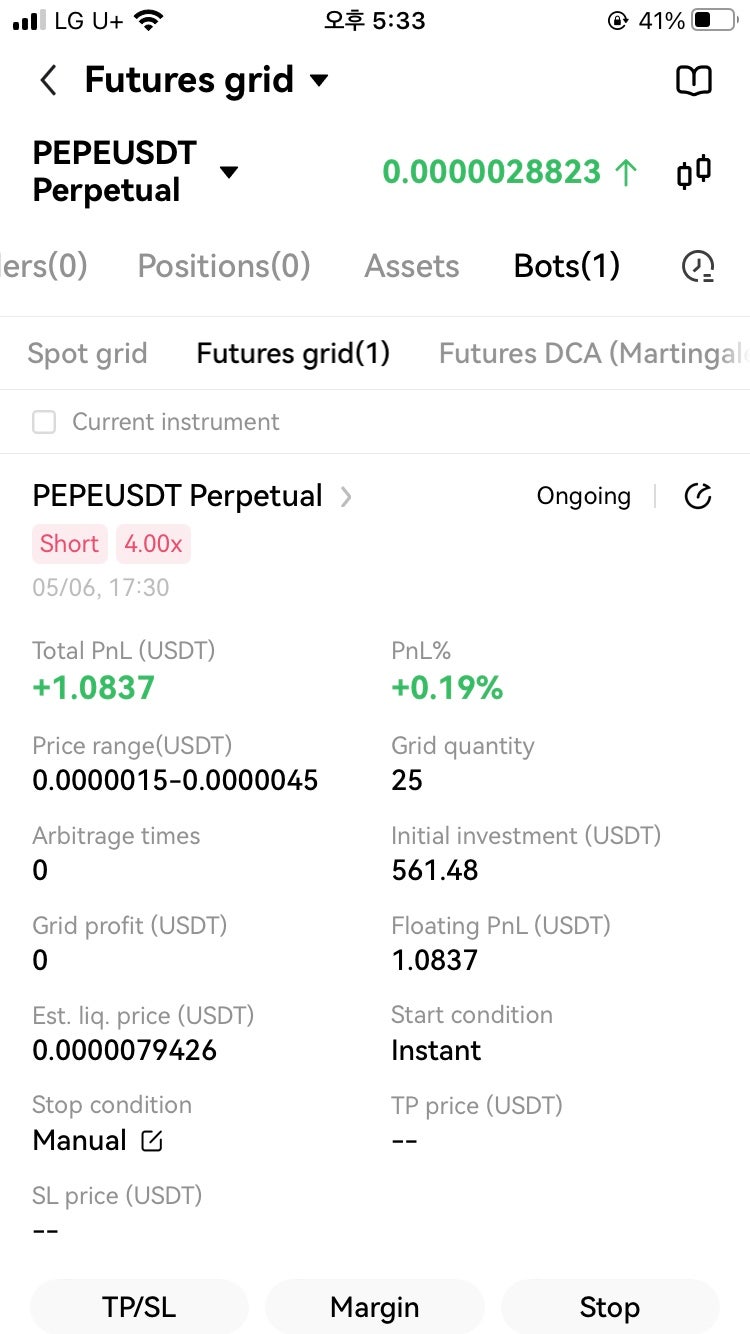Expand PEPEUSDT Perpetual bot details chevron
This screenshot has height=1334, width=750.
pos(346,496)
